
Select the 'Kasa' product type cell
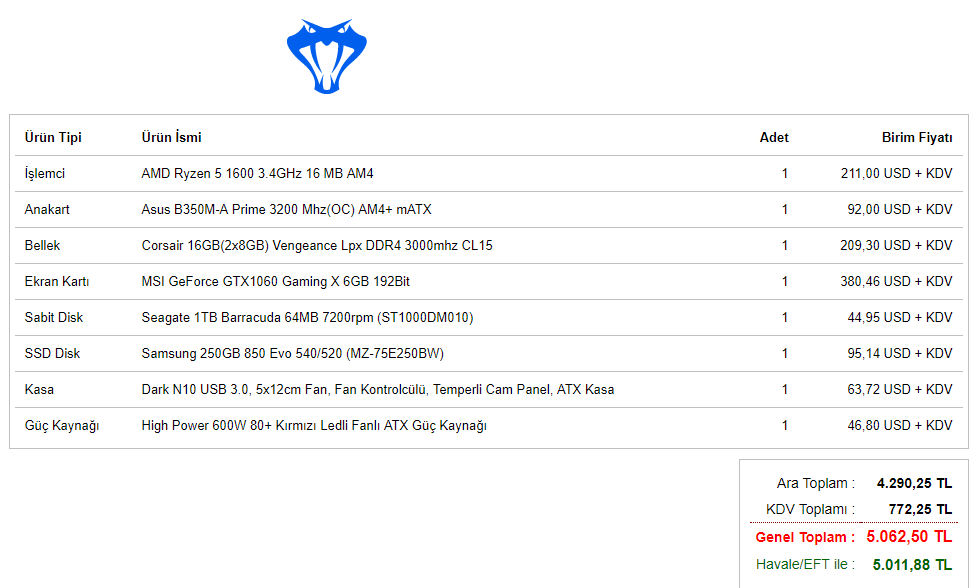pos(39,390)
